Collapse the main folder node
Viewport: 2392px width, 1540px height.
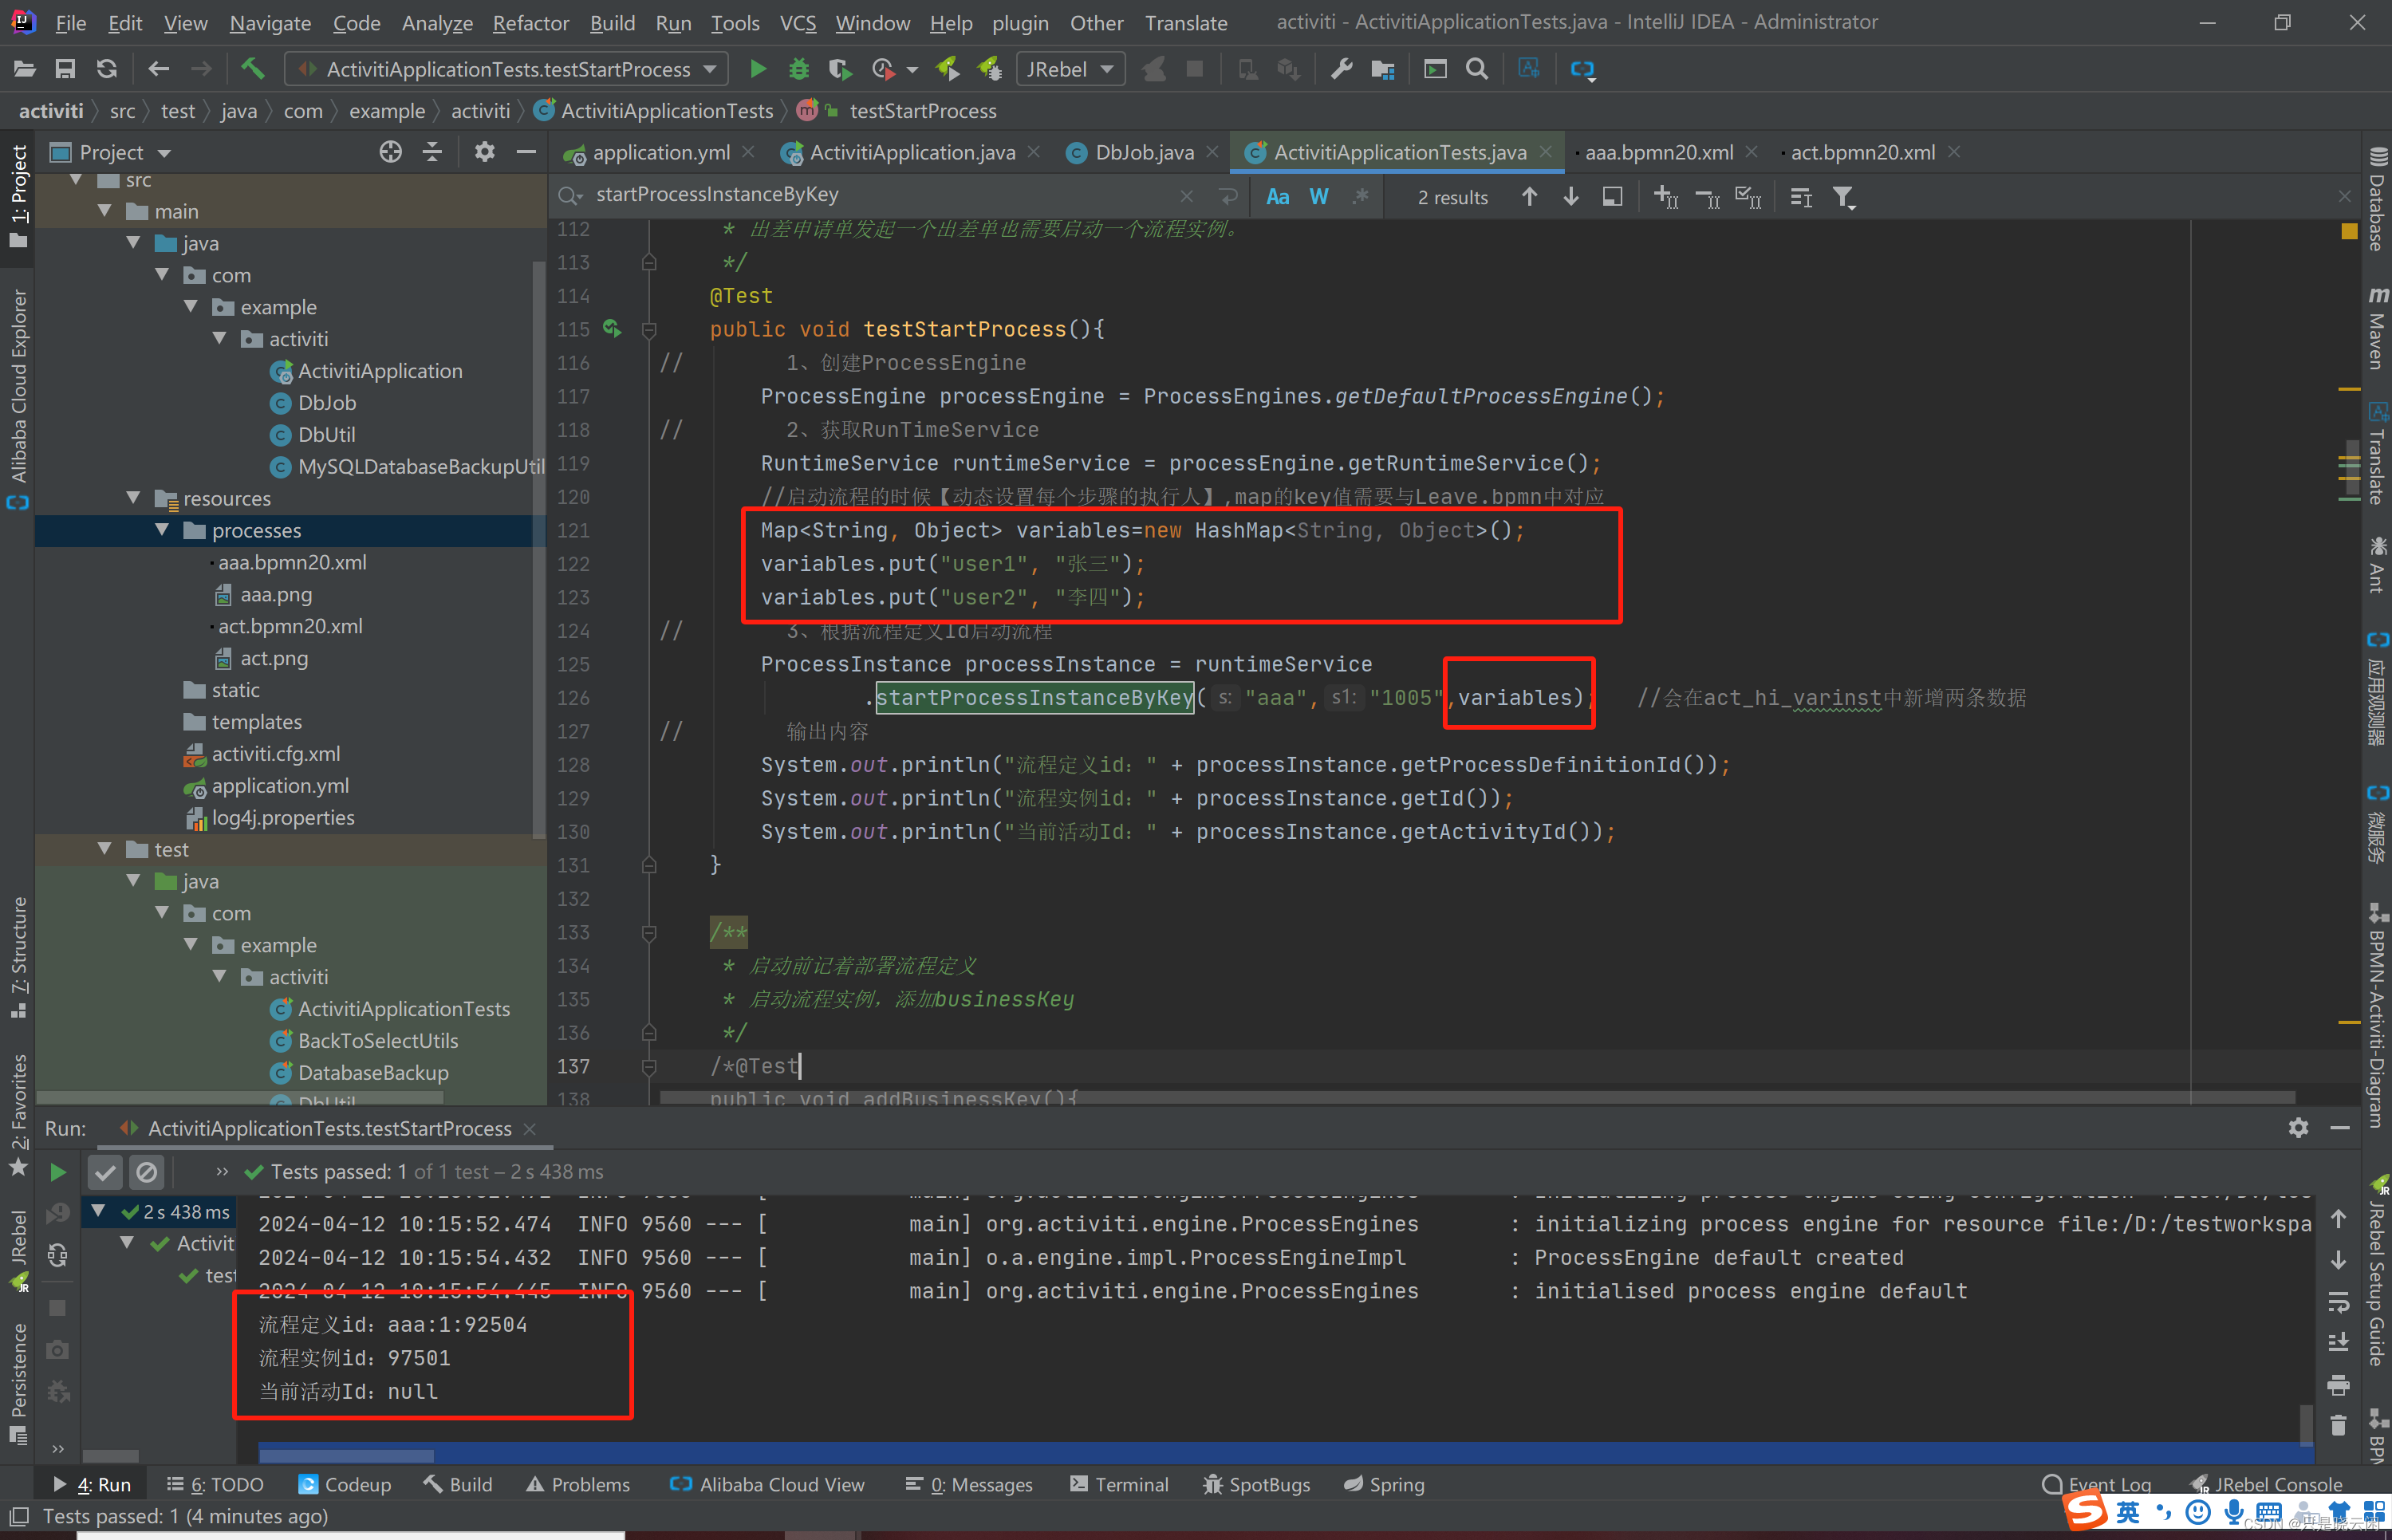[106, 211]
